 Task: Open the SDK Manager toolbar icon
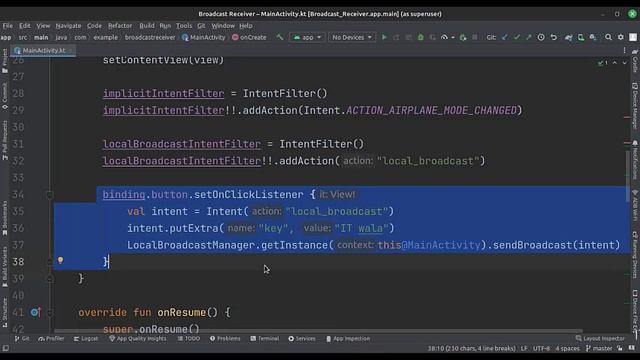click(x=593, y=37)
